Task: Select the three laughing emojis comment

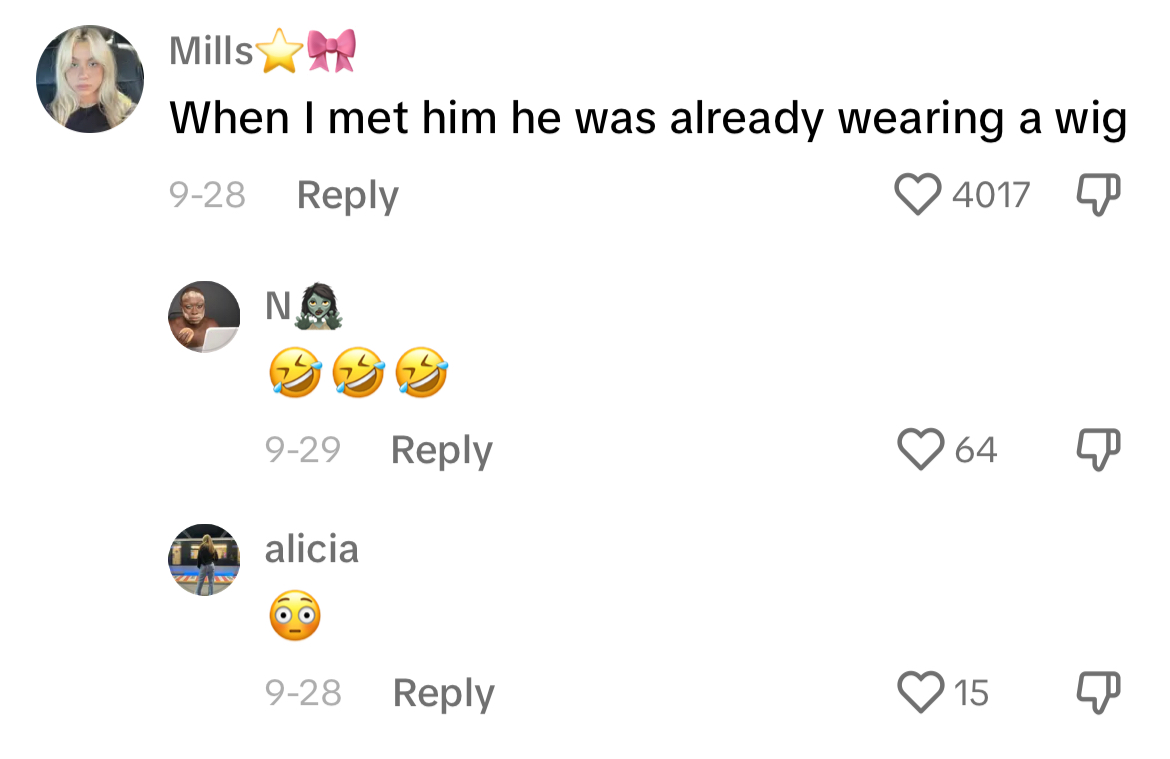Action: point(358,372)
